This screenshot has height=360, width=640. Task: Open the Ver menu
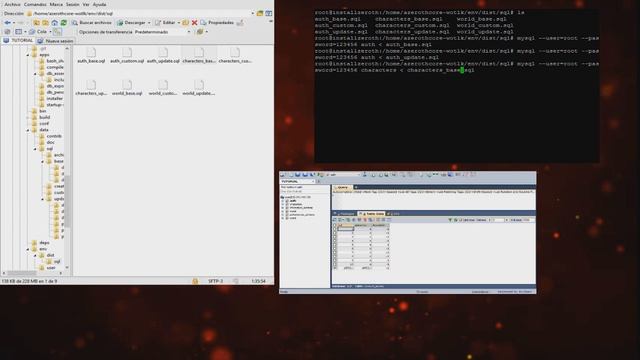86,4
